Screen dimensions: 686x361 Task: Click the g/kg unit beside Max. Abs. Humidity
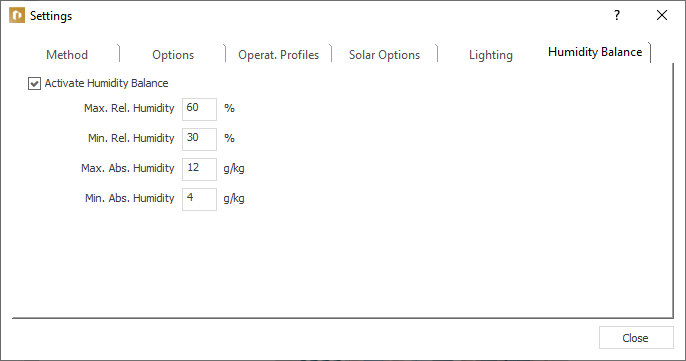(234, 168)
